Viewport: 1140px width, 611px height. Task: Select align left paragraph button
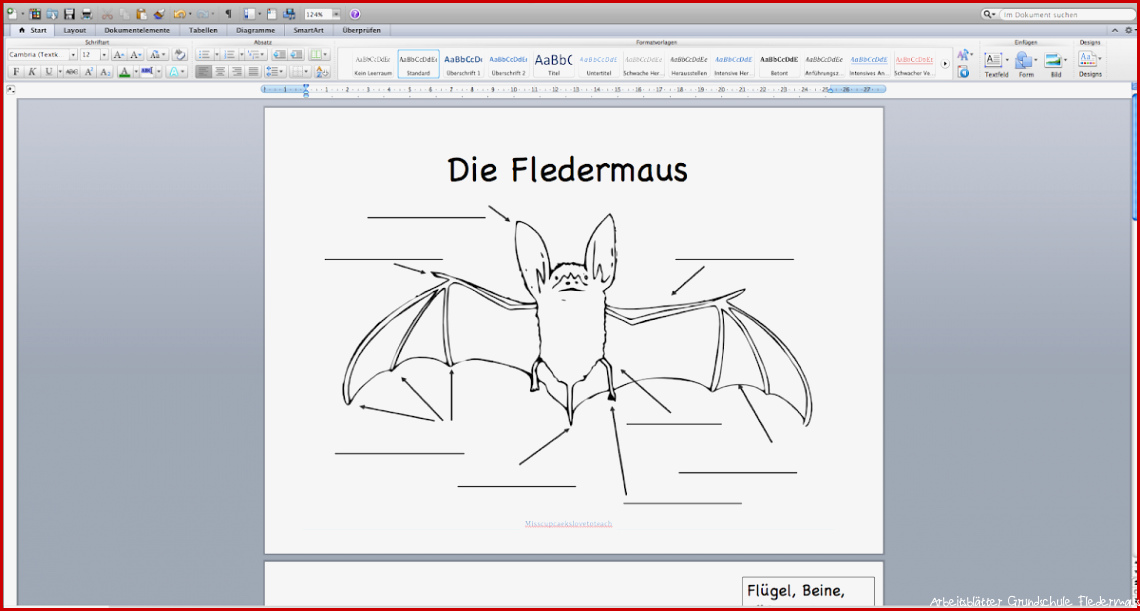[x=204, y=71]
